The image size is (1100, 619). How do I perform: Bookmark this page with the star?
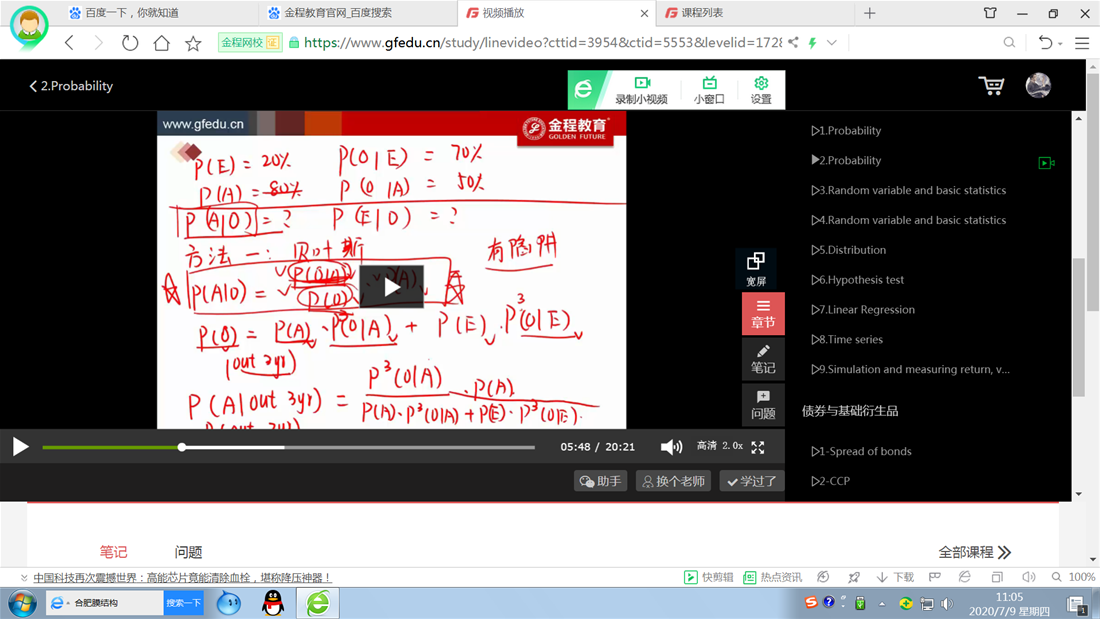(x=193, y=43)
